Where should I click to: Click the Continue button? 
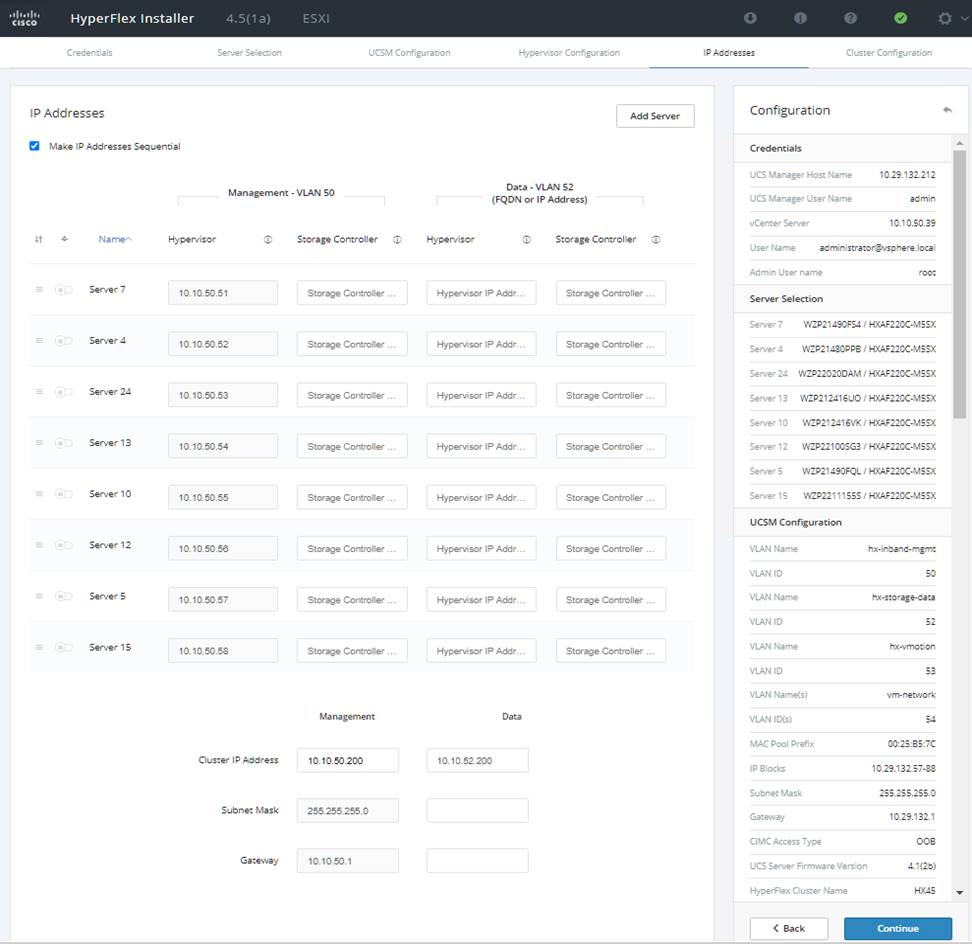coord(898,928)
